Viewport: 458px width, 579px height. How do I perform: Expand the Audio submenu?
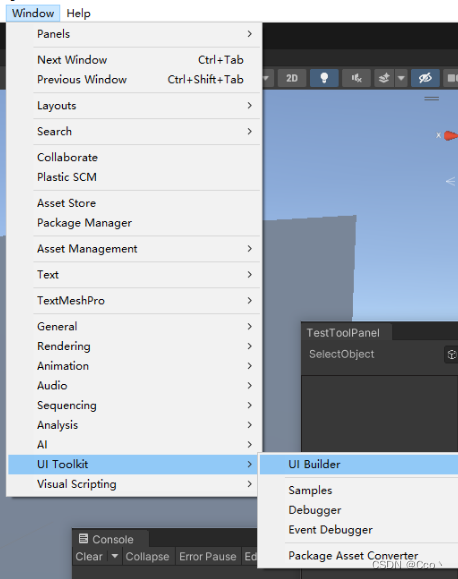pyautogui.click(x=135, y=386)
